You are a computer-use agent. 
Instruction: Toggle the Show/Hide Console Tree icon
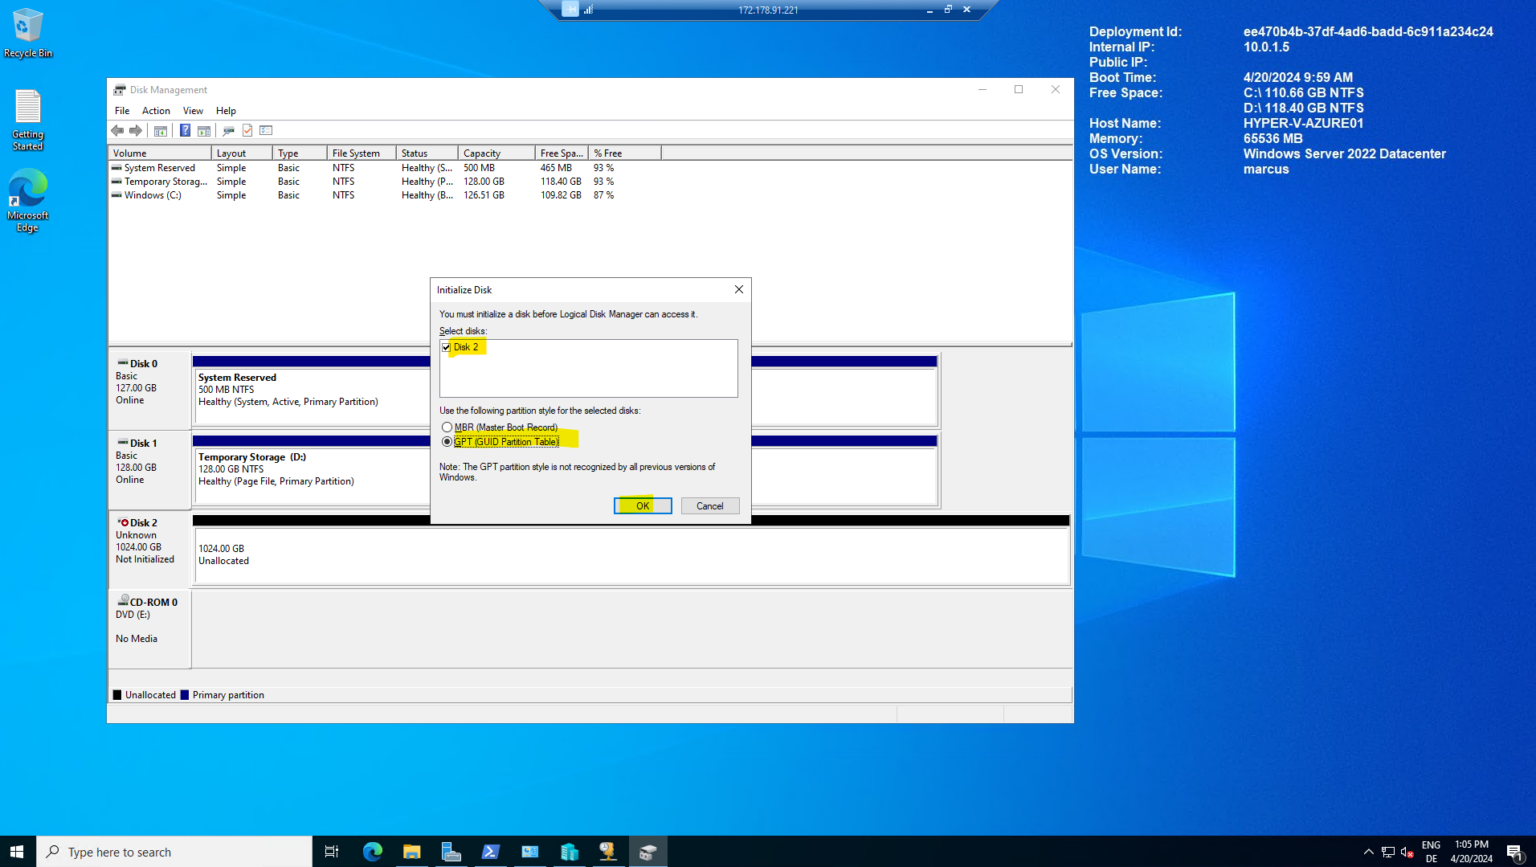(160, 130)
